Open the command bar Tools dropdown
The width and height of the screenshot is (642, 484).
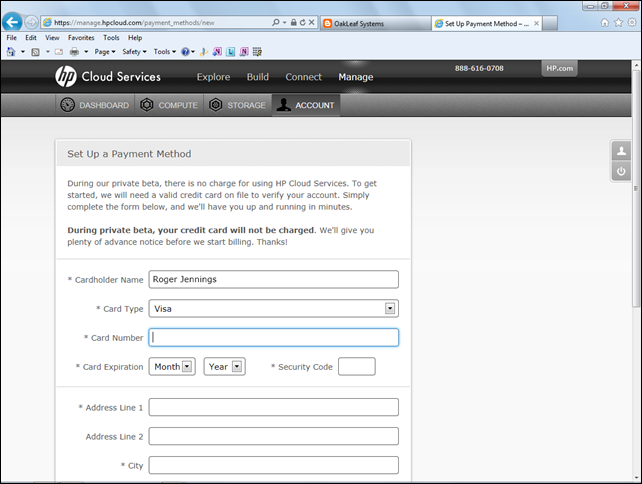tap(165, 52)
